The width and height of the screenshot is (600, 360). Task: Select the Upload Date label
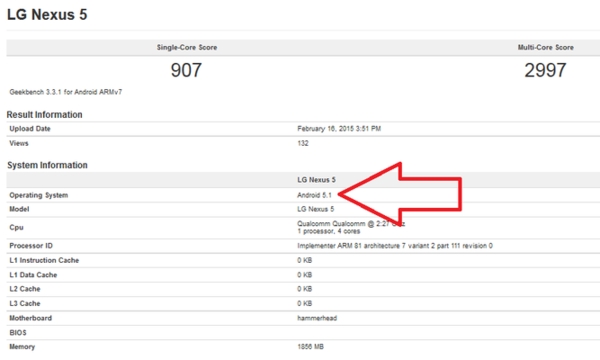pyautogui.click(x=30, y=129)
